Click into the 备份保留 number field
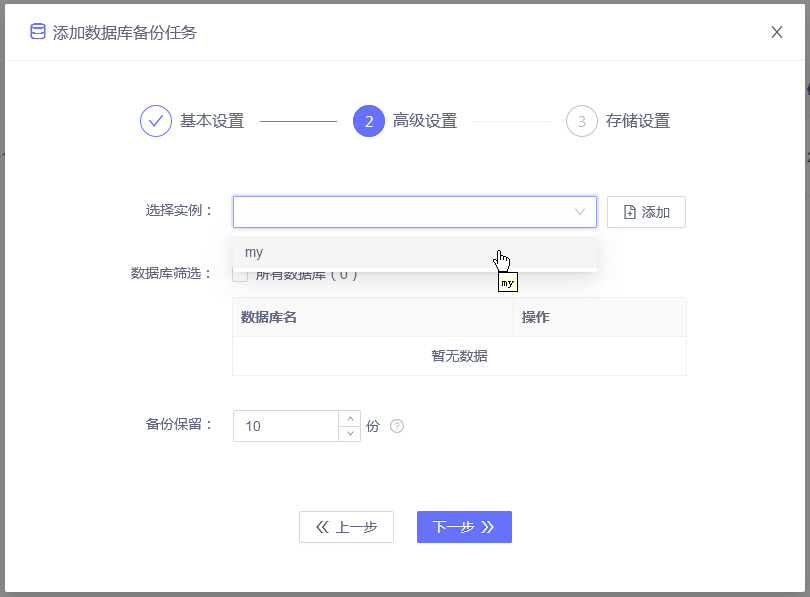Viewport: 810px width, 597px height. [285, 426]
